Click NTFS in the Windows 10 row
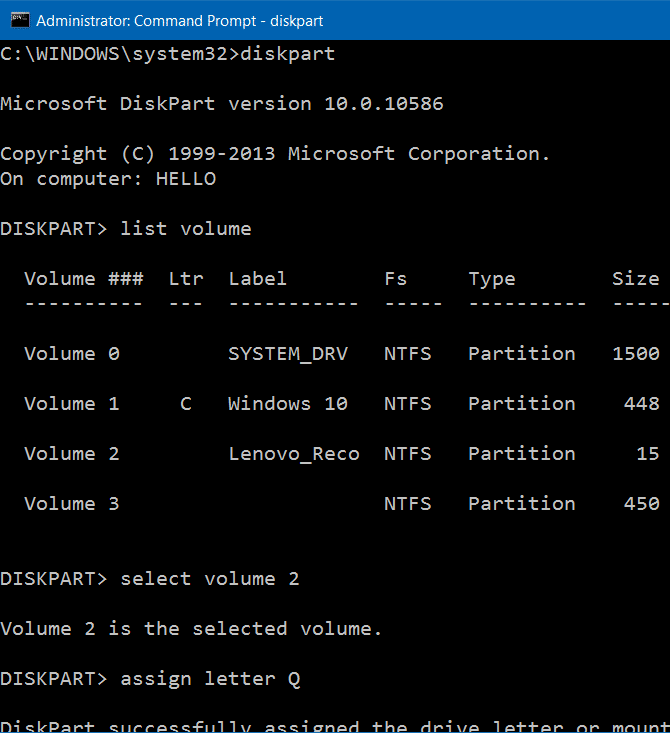Viewport: 670px width, 733px height. 408,404
